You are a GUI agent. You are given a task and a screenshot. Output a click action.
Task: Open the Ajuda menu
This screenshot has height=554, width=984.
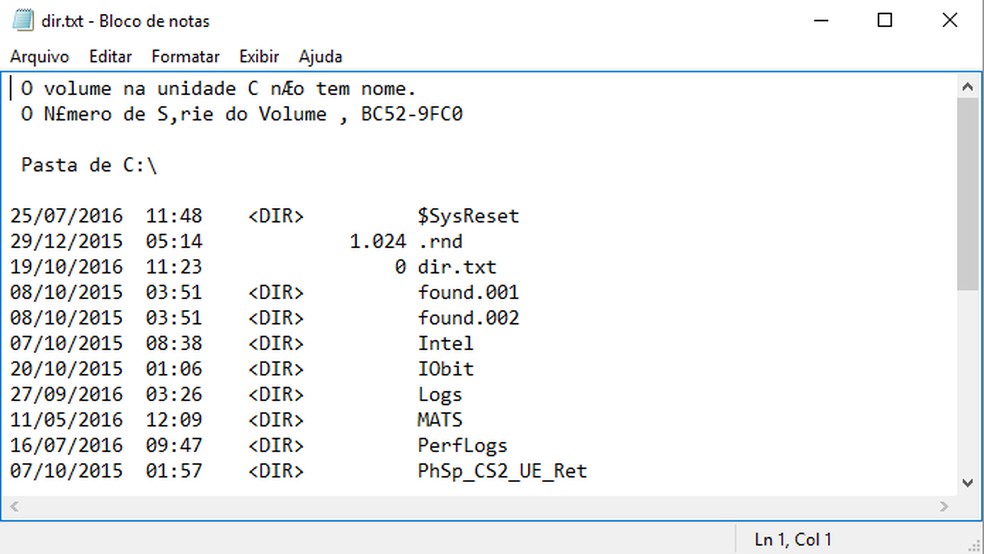[320, 57]
